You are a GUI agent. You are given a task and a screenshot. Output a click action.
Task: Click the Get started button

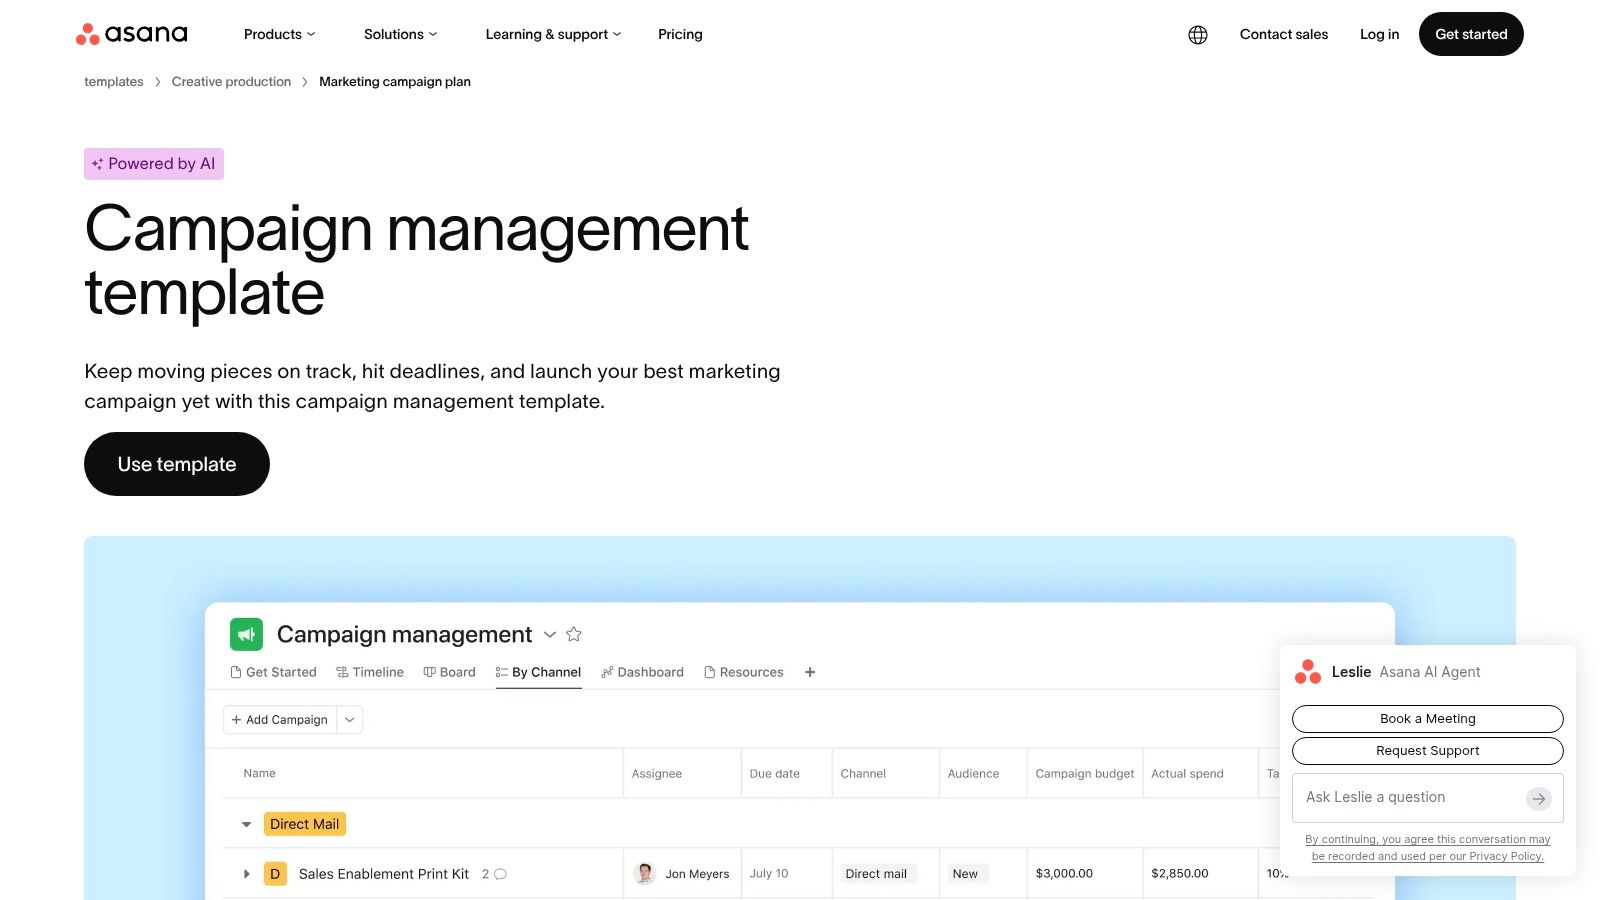tap(1471, 34)
